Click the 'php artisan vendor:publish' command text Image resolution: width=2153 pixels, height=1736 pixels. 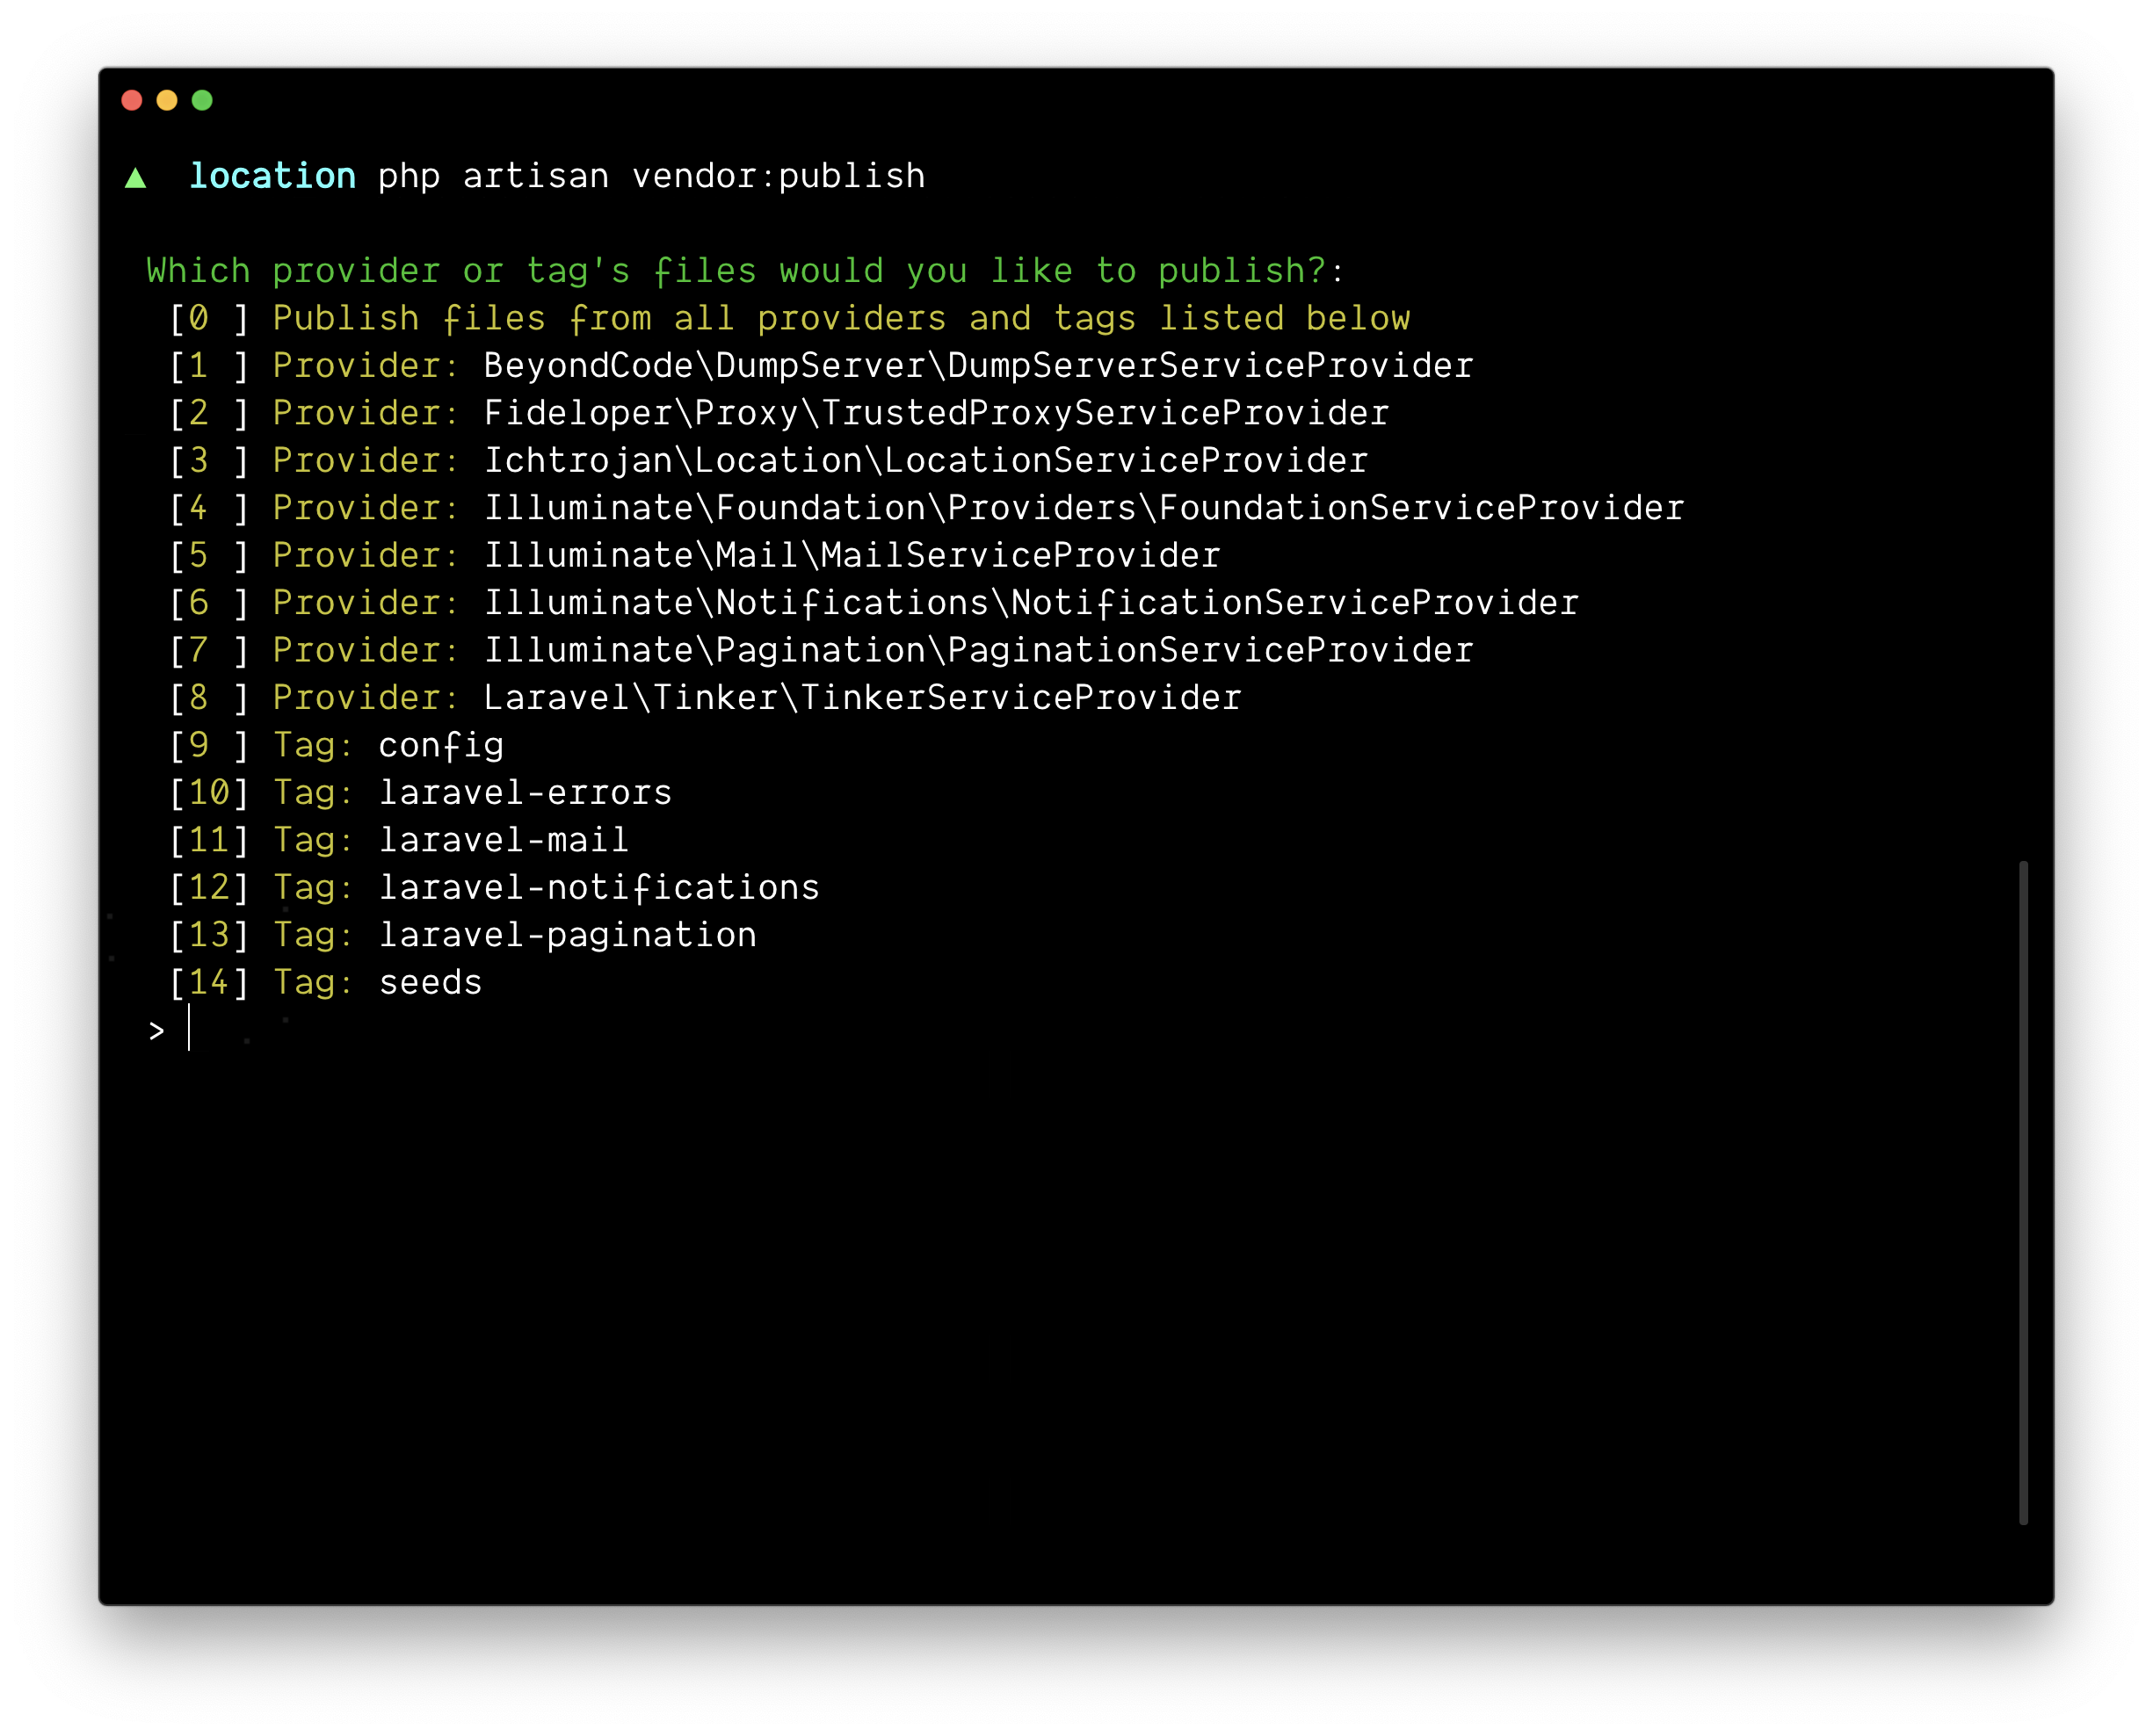click(x=651, y=177)
